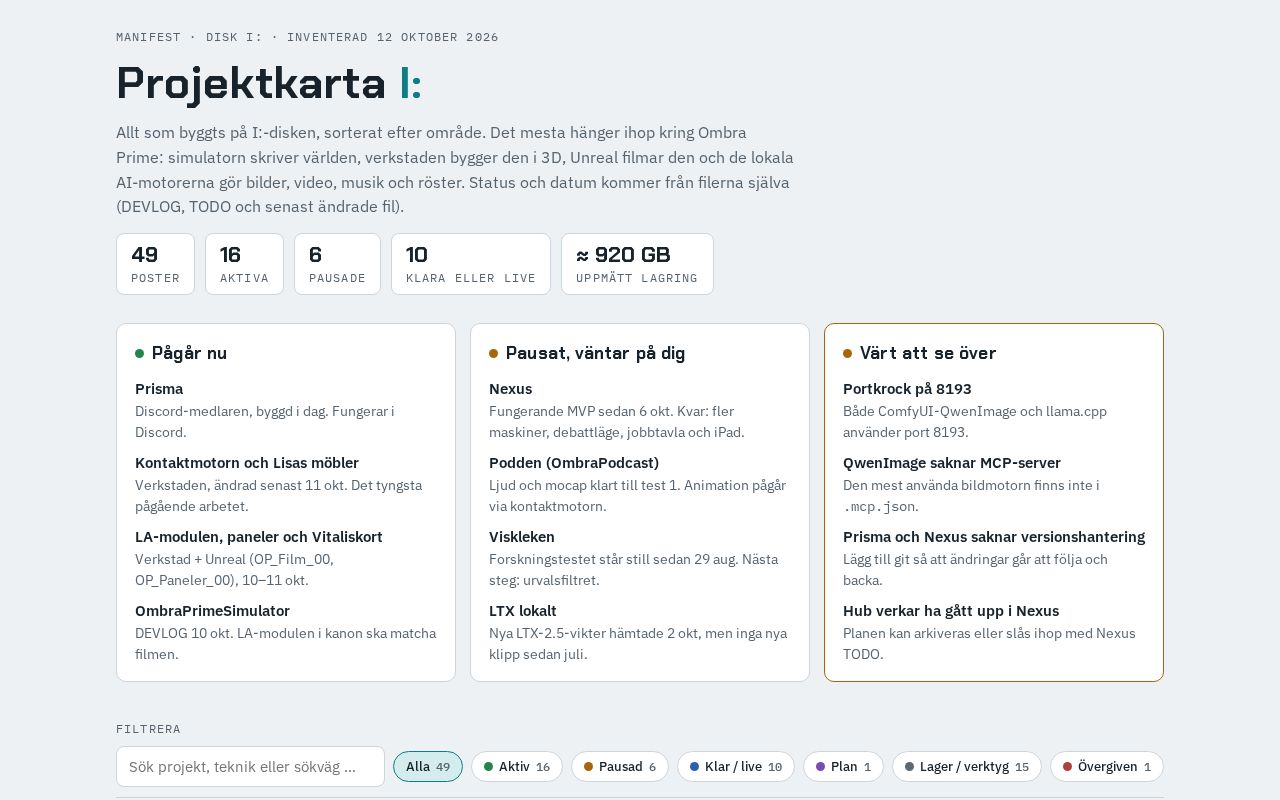Open the Prisma entry under Pågår nu
1280x800 pixels.
[159, 389]
